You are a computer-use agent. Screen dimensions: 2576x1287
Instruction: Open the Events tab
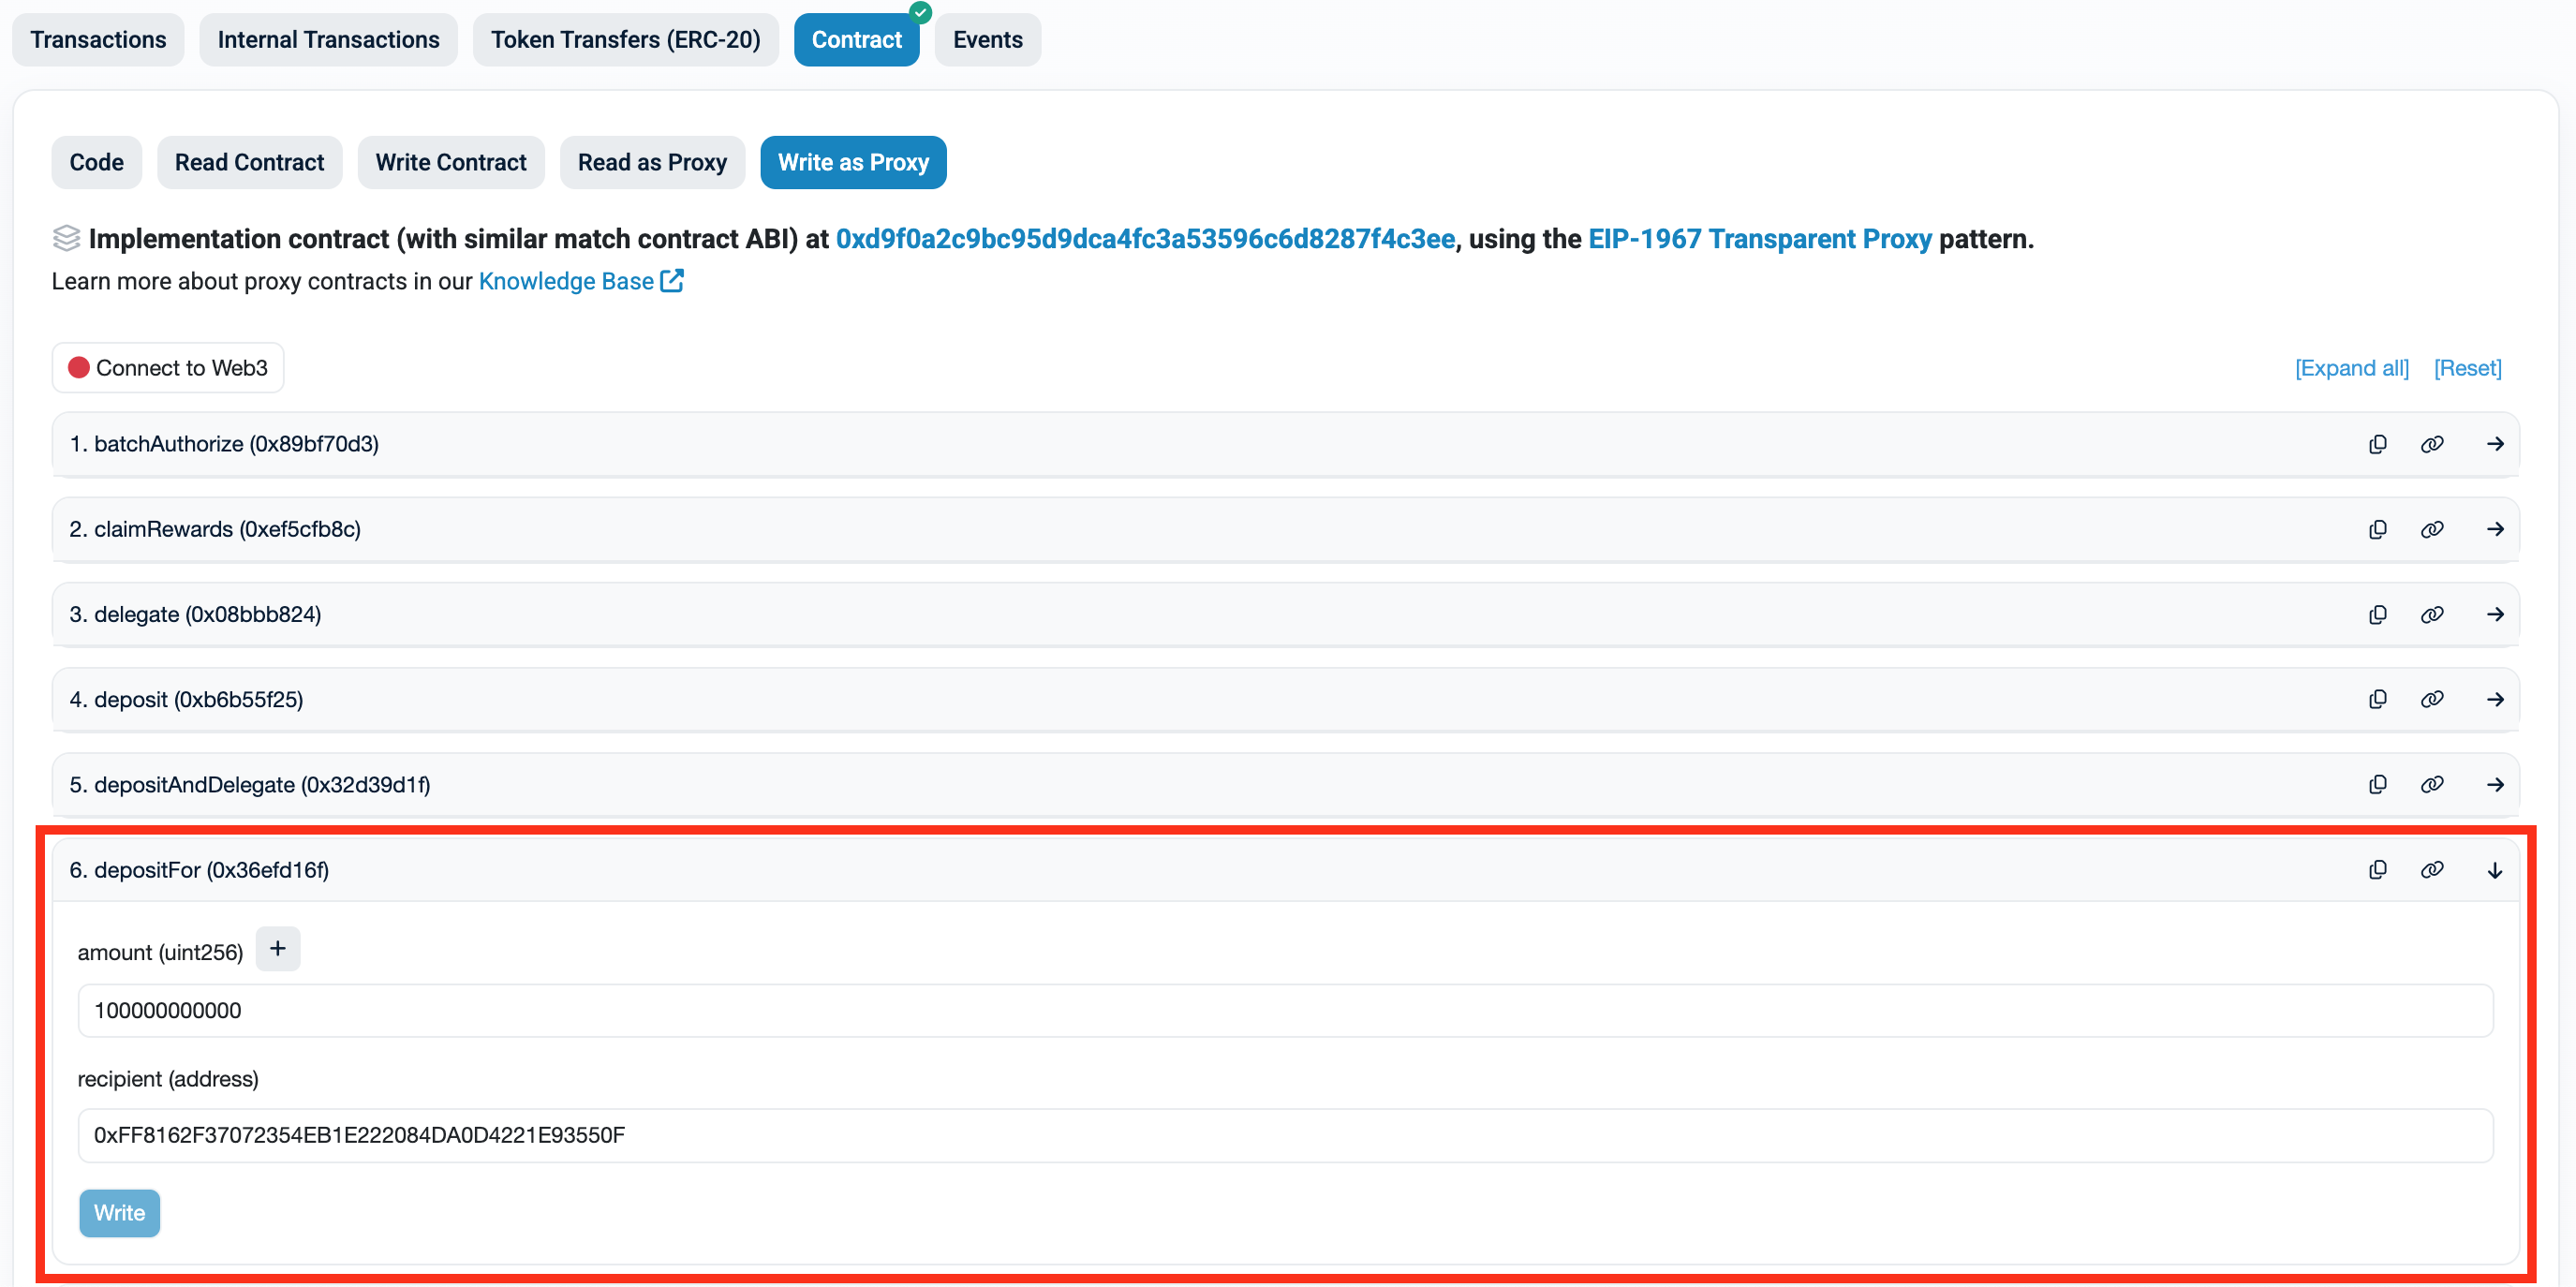pos(987,40)
